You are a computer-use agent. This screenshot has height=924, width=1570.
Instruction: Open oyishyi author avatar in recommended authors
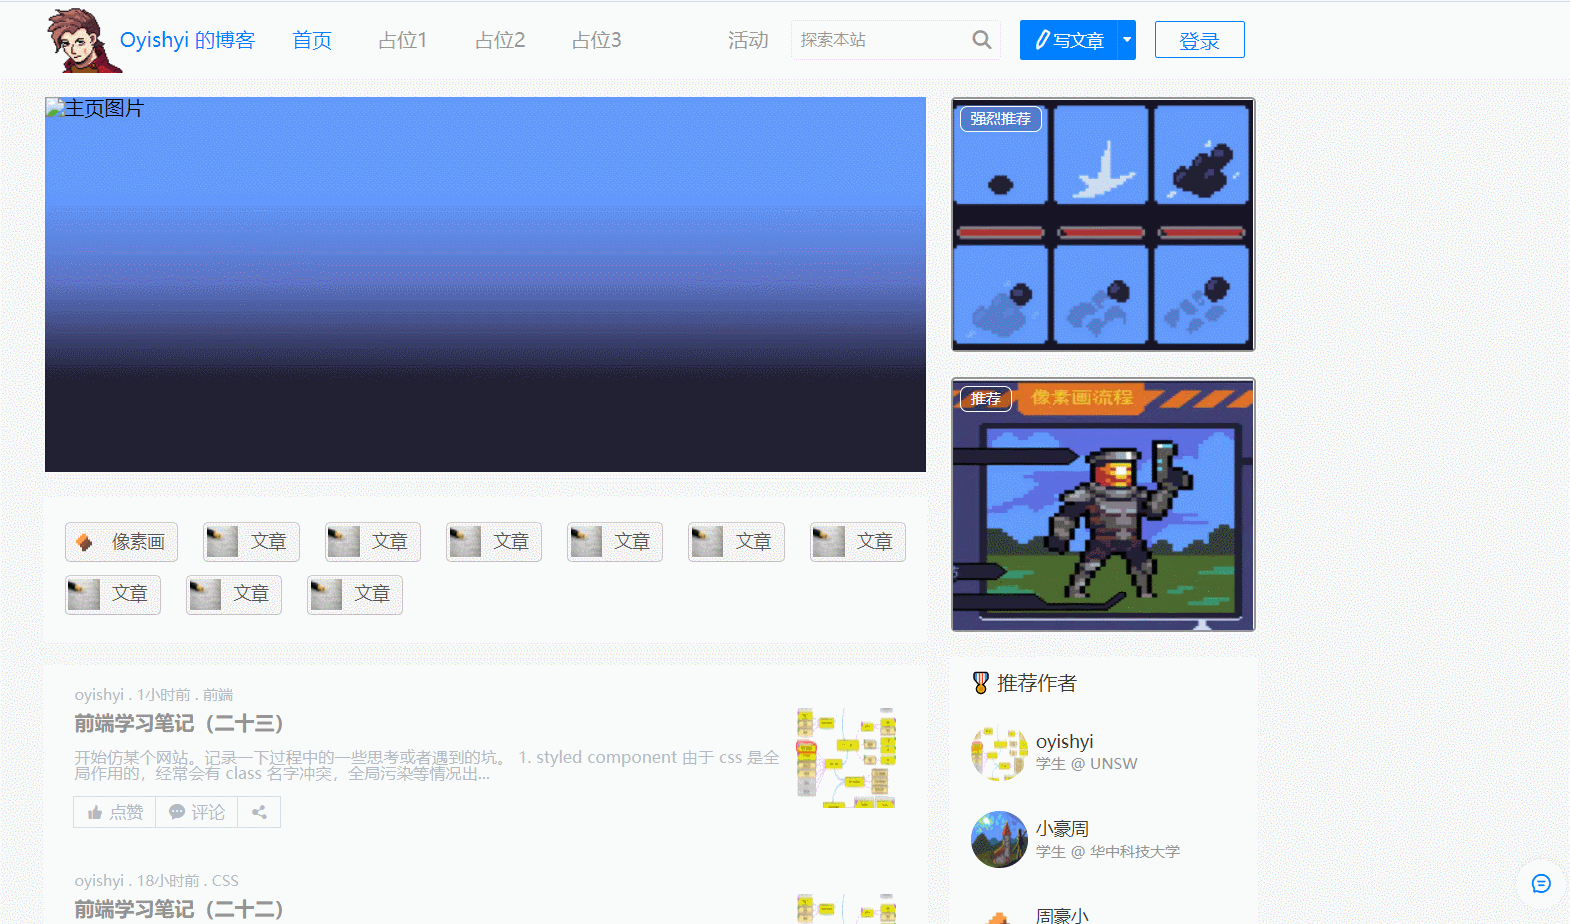click(999, 753)
